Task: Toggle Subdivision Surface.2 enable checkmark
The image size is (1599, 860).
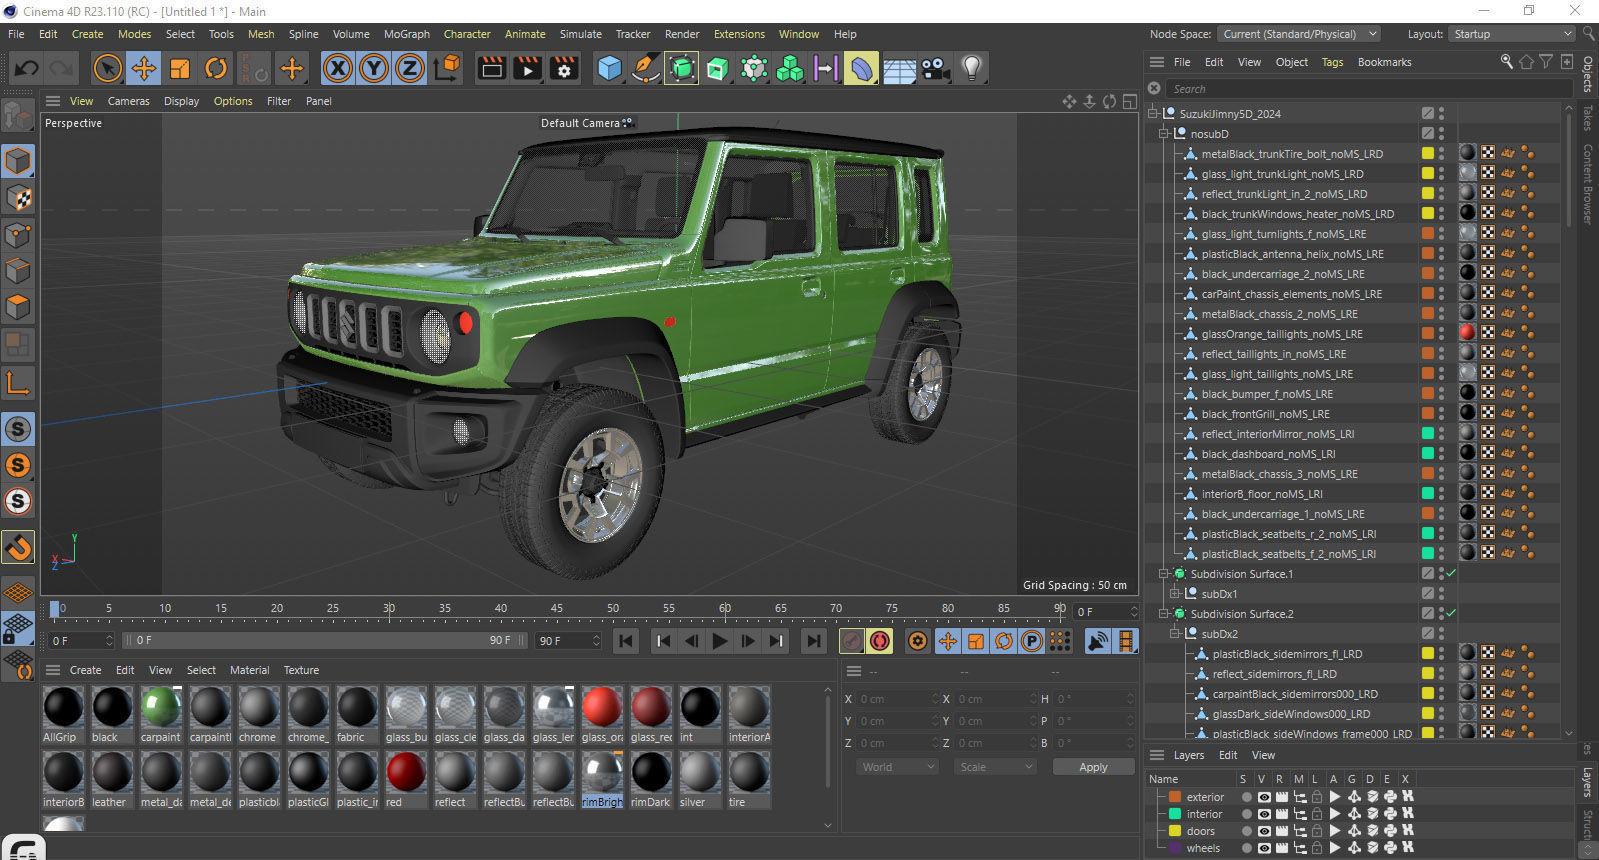Action: (x=1451, y=614)
